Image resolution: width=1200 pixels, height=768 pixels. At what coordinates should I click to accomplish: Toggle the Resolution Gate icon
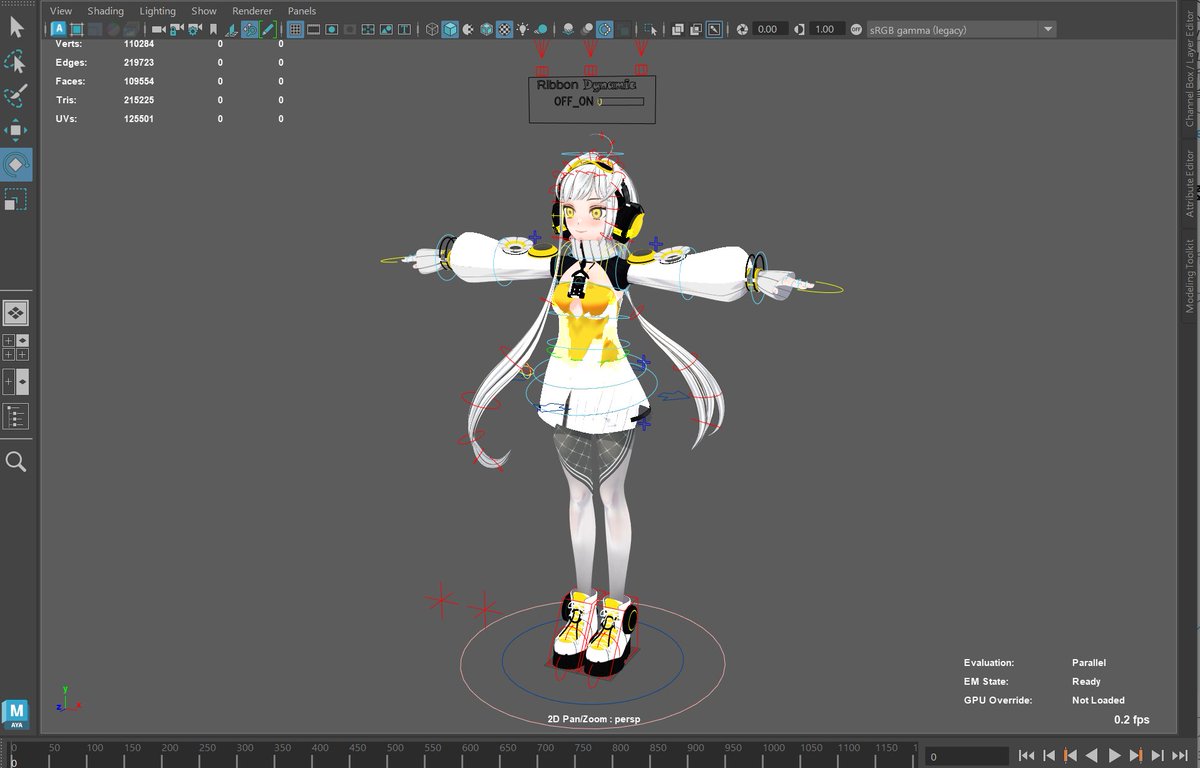(331, 30)
